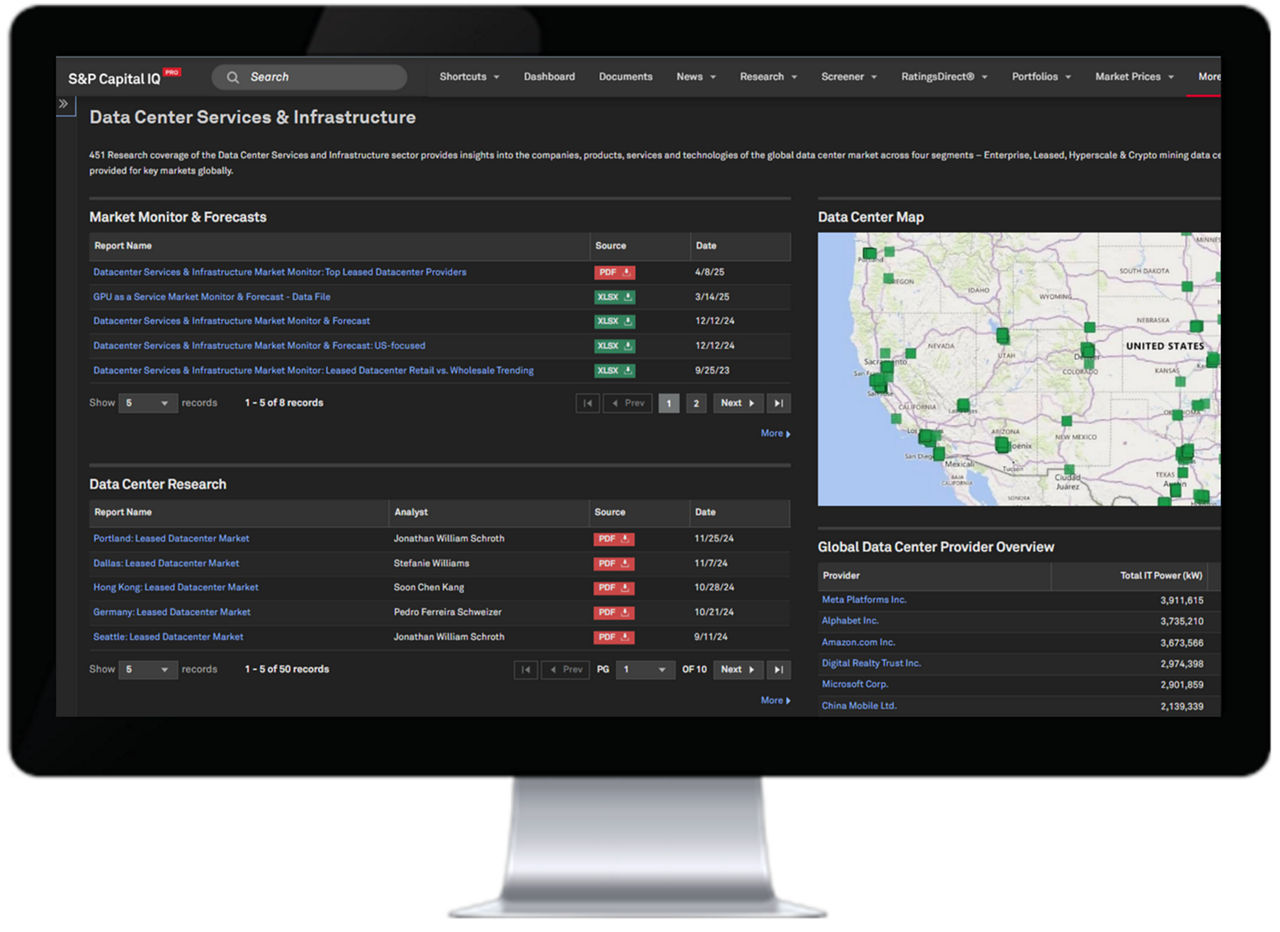
Task: Download PDF for Hong Kong: Leased Datacenter Market
Action: 615,588
